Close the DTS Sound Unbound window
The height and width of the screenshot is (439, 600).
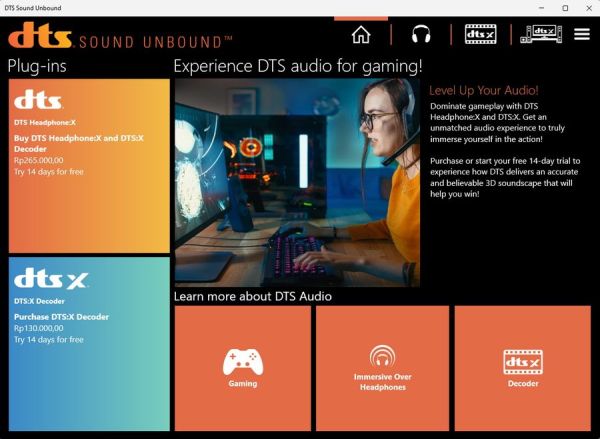pyautogui.click(x=589, y=8)
